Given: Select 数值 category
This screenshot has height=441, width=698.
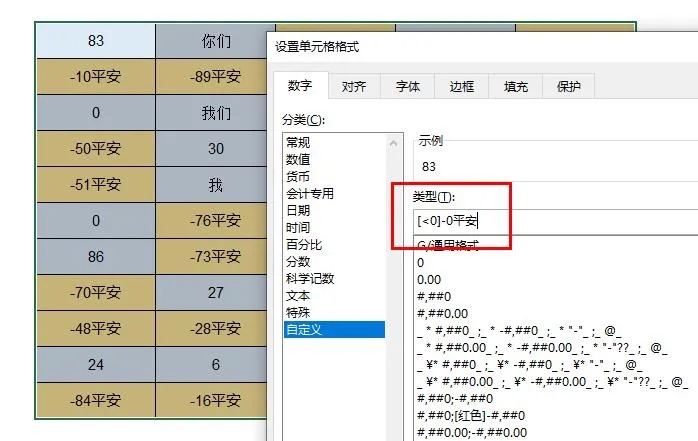Looking at the screenshot, I should click(x=298, y=159).
